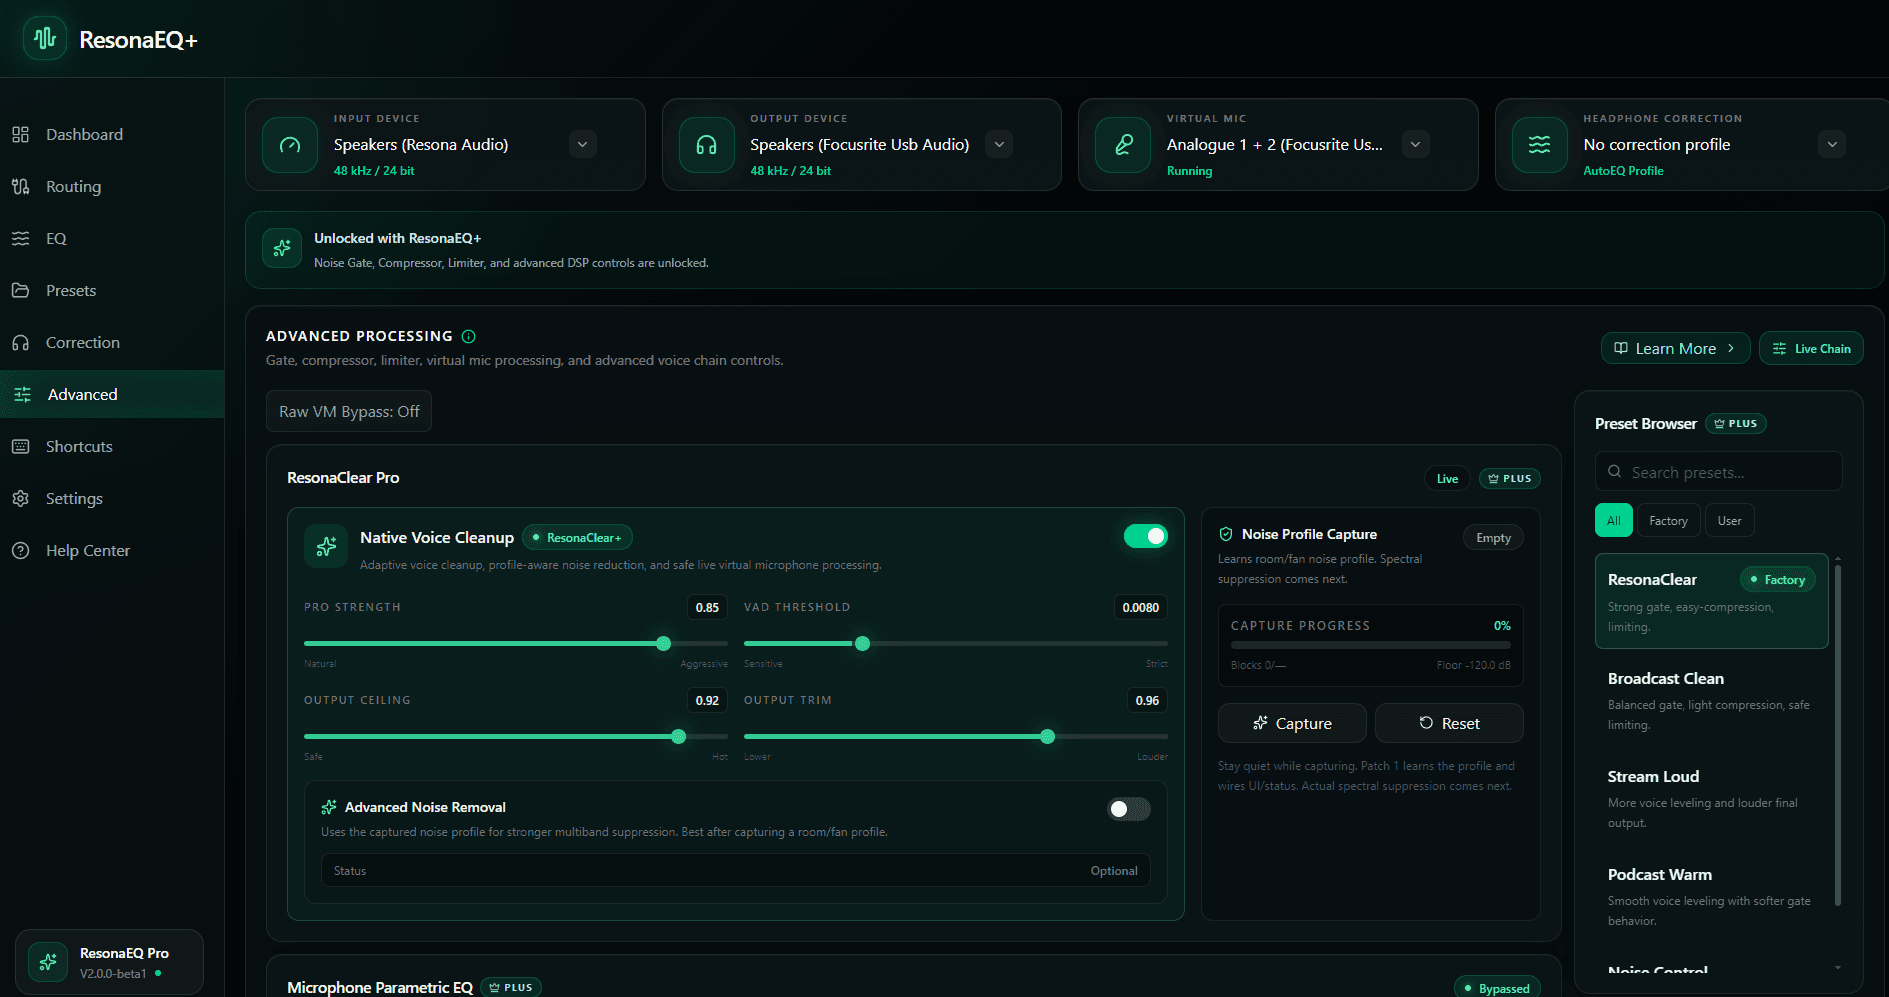
Task: Click the Headphone Correction waves icon
Action: pyautogui.click(x=1540, y=145)
